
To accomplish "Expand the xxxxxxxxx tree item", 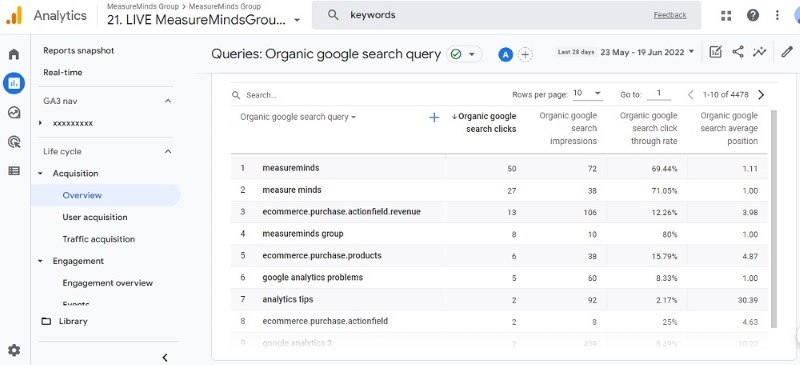I will [x=40, y=123].
